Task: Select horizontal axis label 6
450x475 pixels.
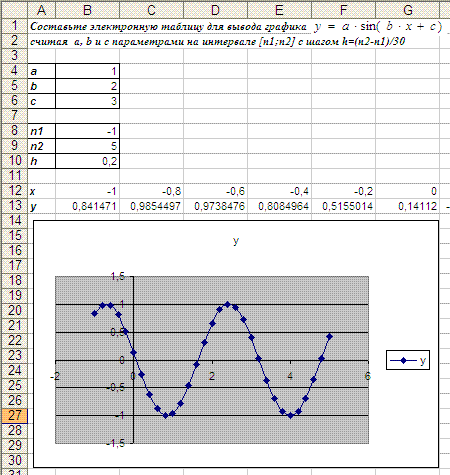Action: click(367, 376)
